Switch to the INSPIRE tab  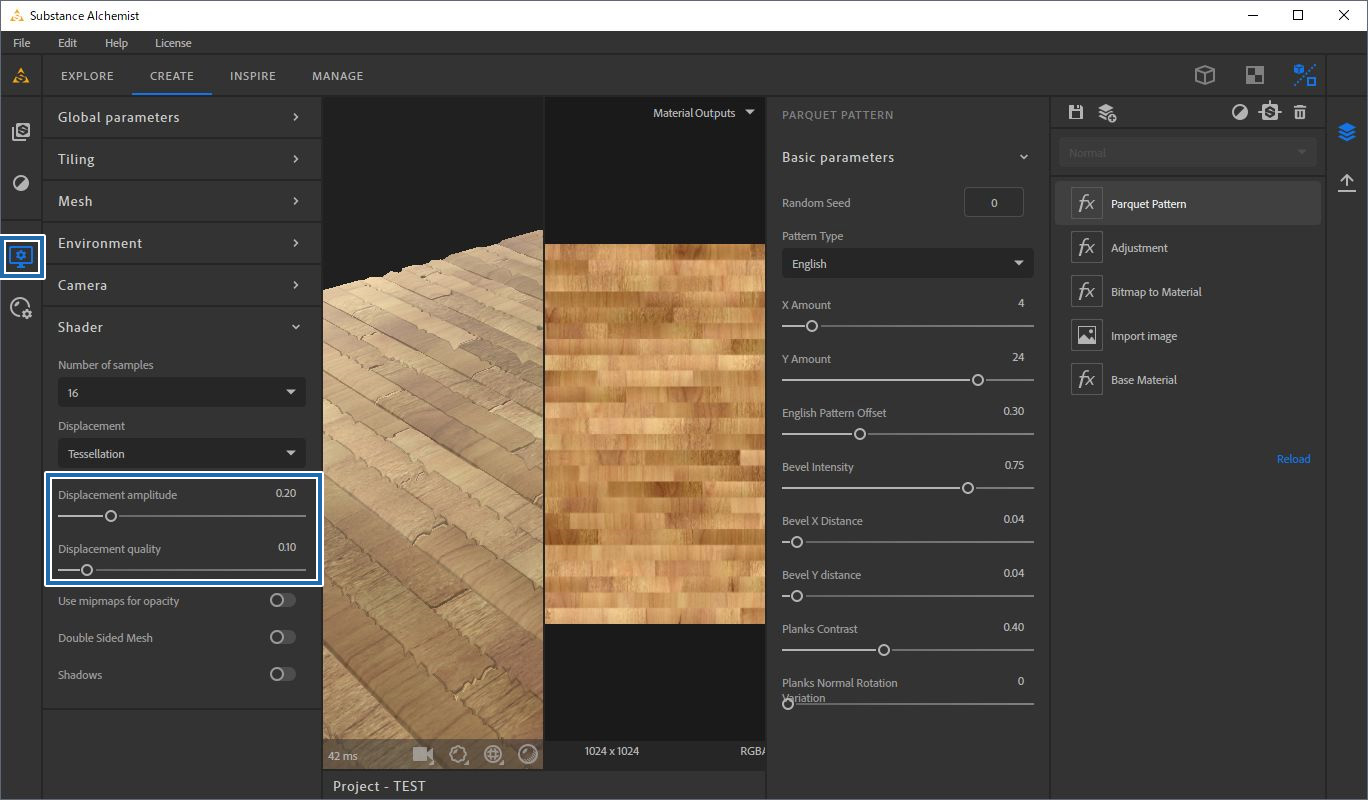coord(253,76)
